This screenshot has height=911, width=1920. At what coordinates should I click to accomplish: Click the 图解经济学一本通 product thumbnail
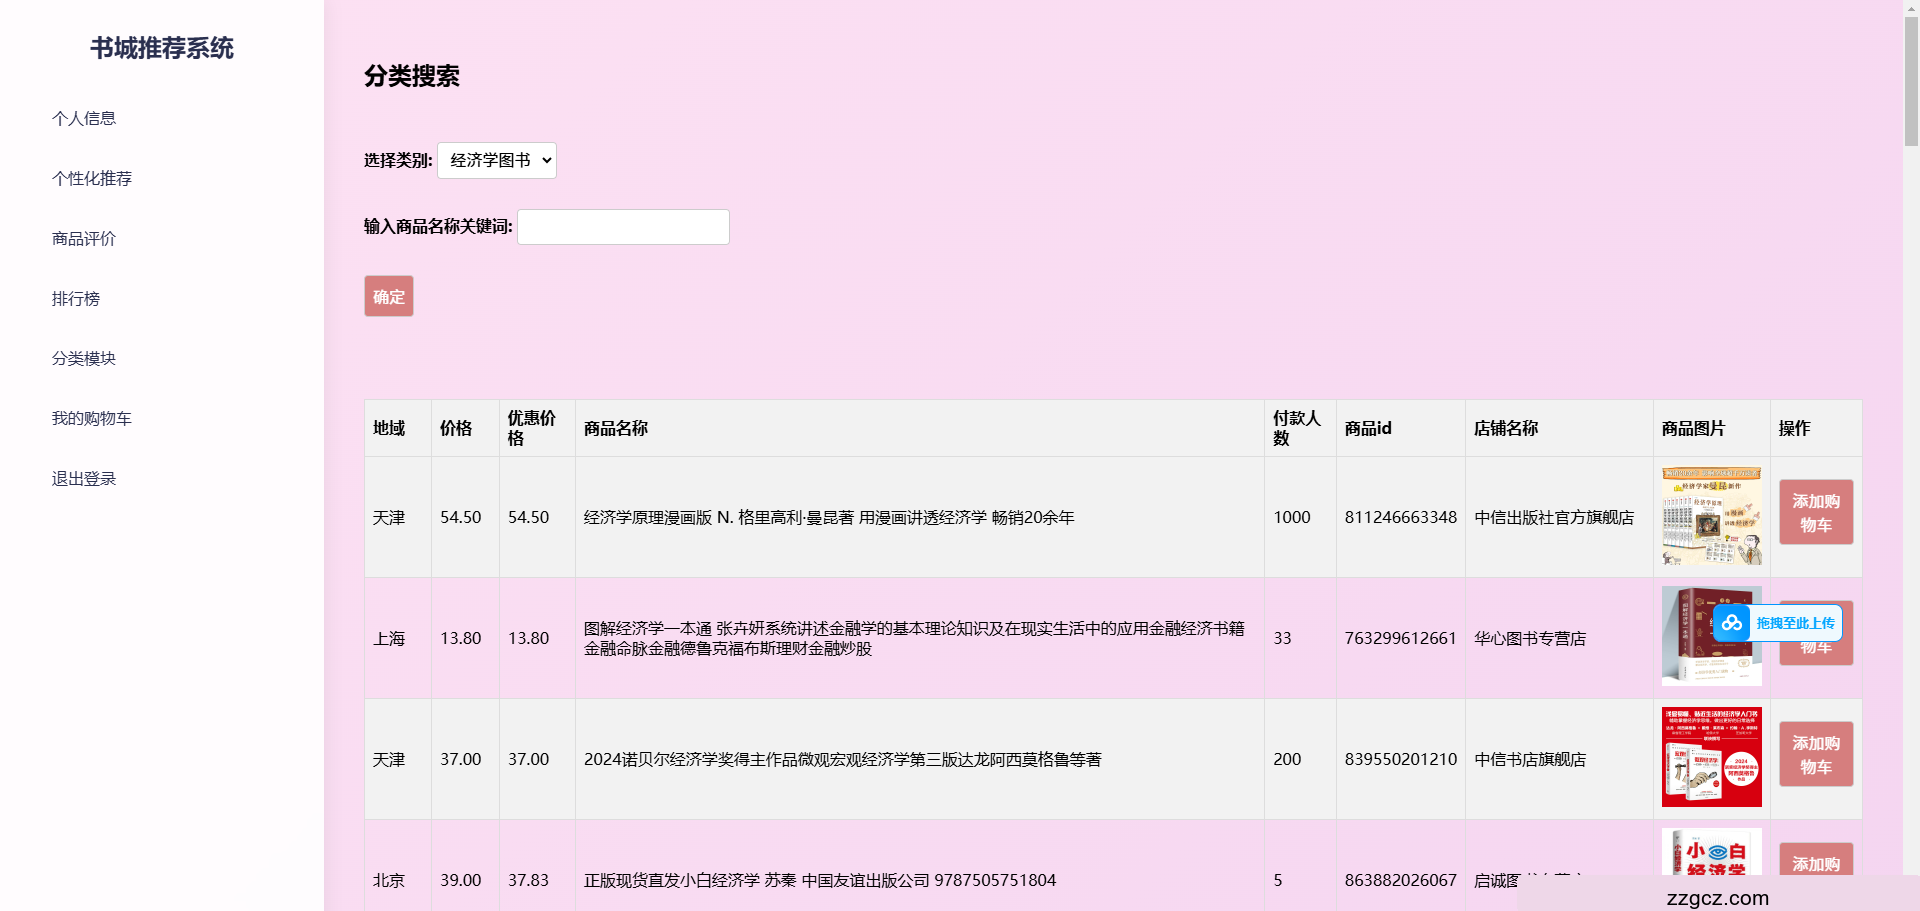tap(1711, 635)
